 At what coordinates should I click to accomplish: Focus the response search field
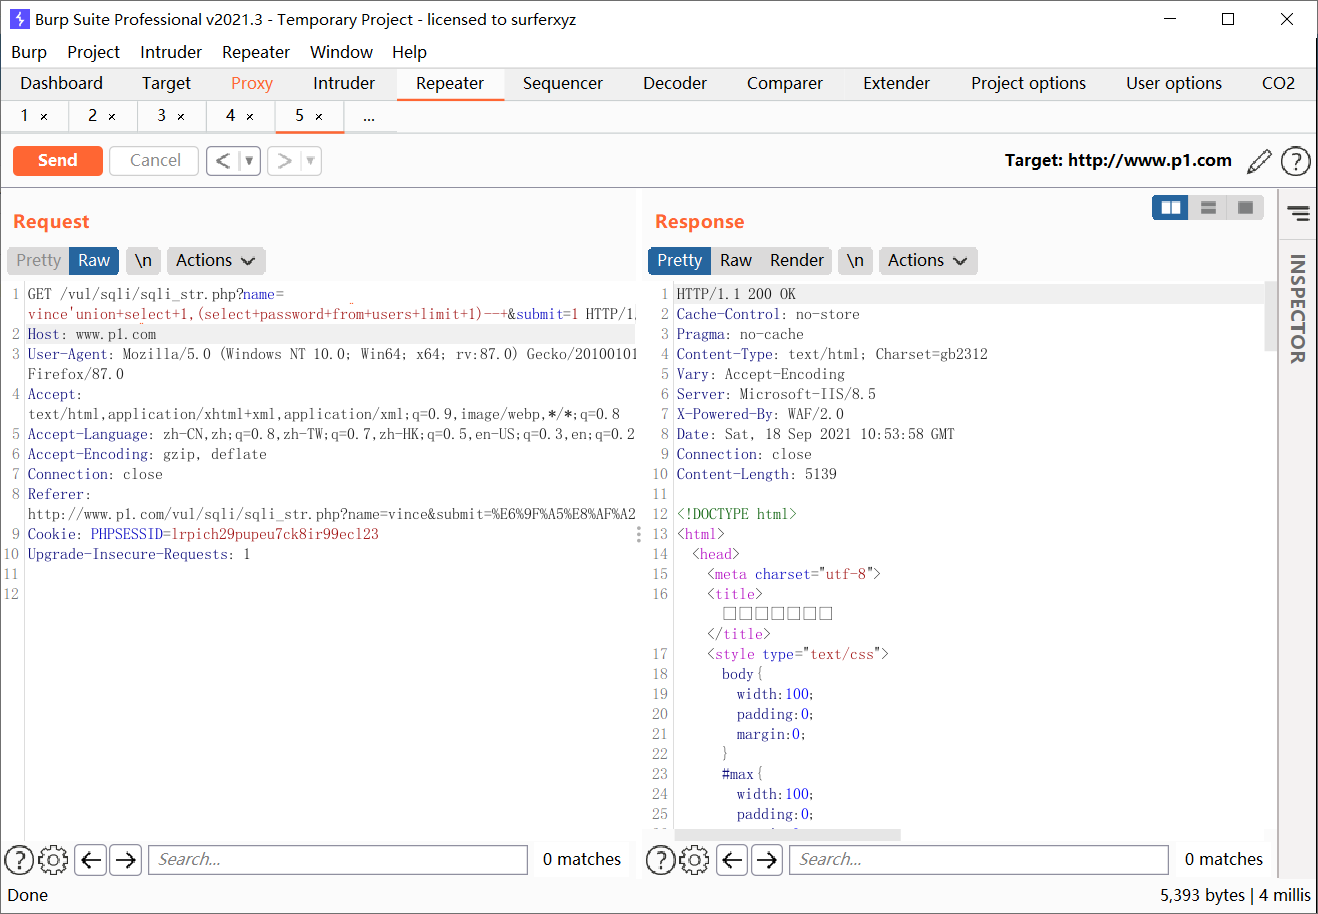(979, 860)
